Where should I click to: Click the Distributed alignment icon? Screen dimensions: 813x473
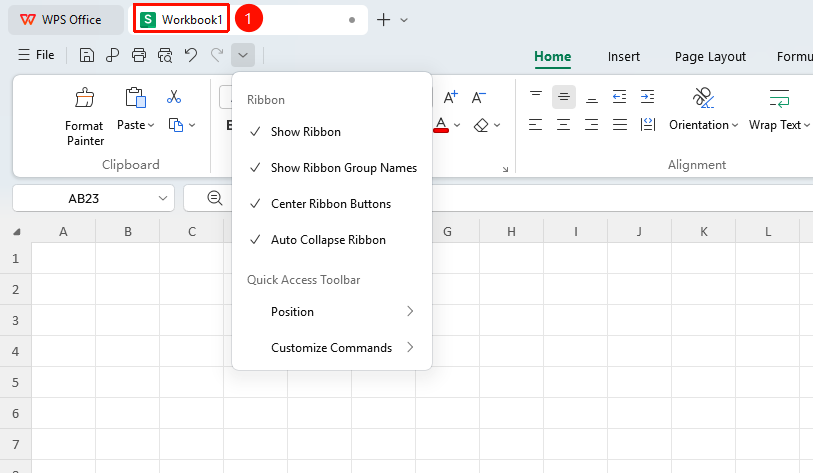pyautogui.click(x=648, y=125)
